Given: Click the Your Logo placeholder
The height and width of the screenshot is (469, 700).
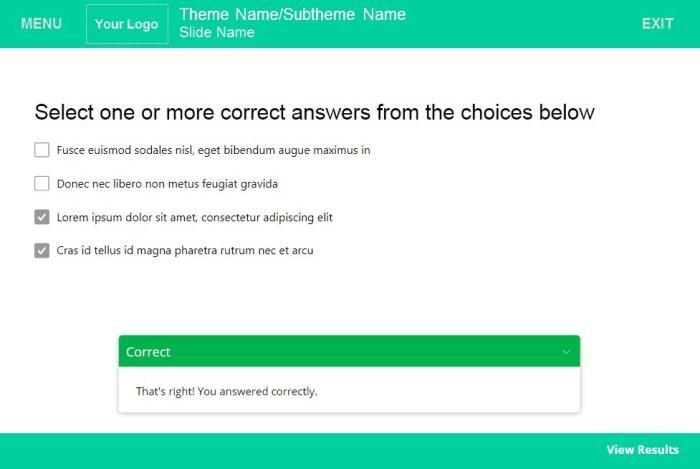Looking at the screenshot, I should [x=126, y=24].
